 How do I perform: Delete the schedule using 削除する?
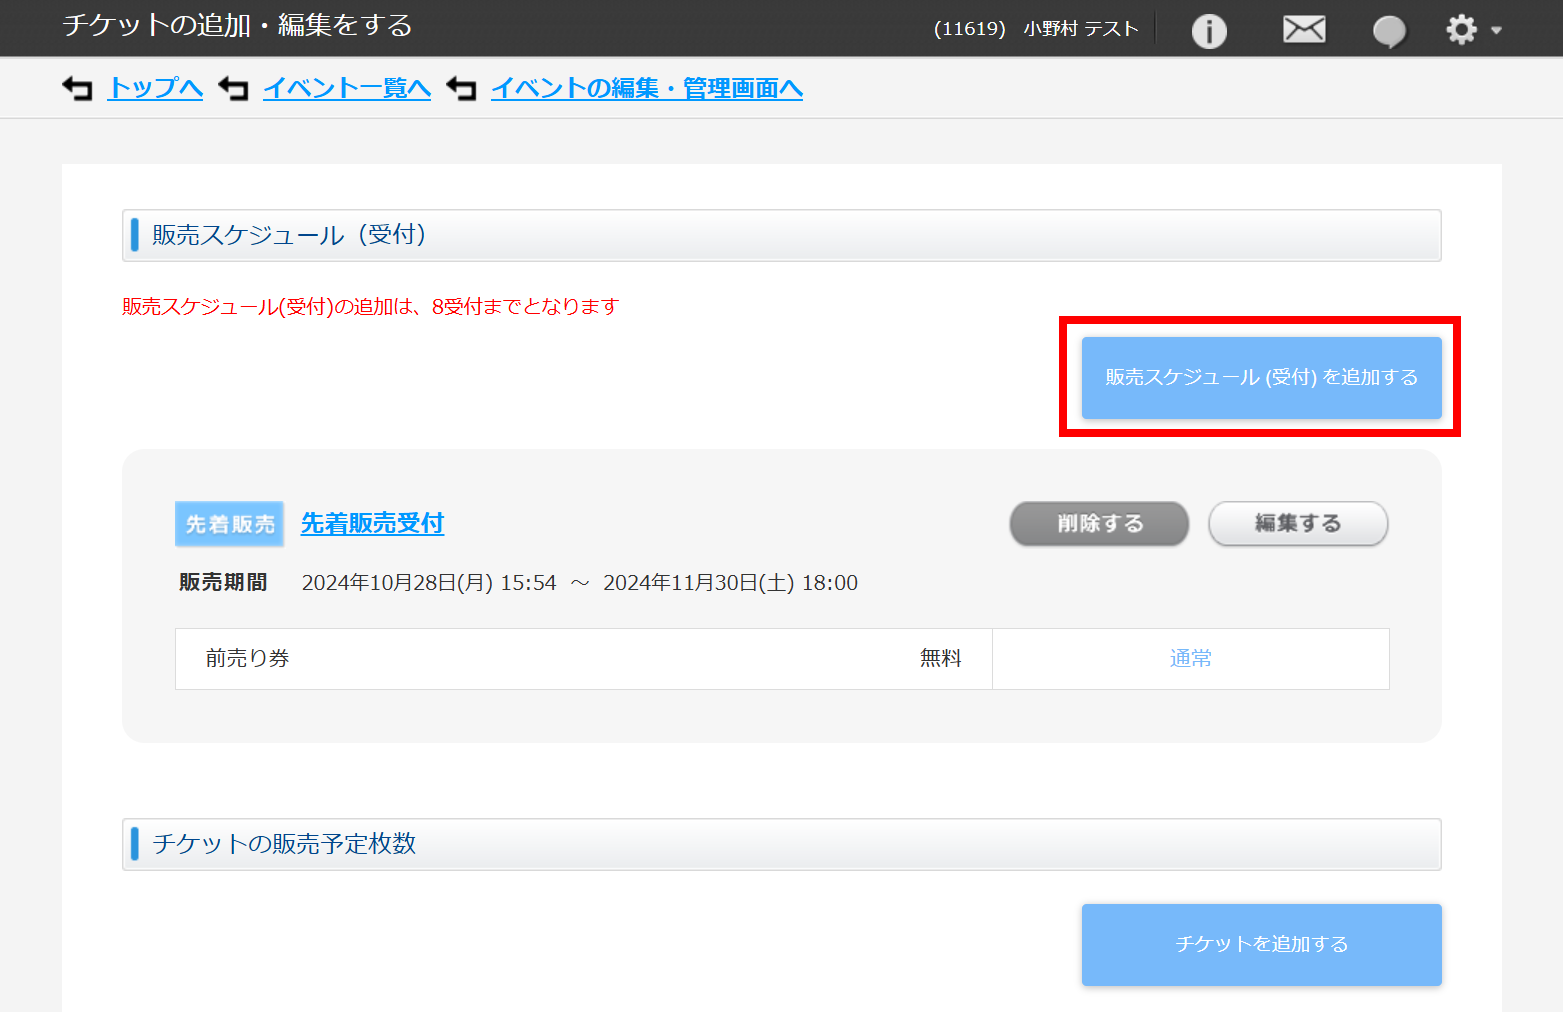point(1098,523)
